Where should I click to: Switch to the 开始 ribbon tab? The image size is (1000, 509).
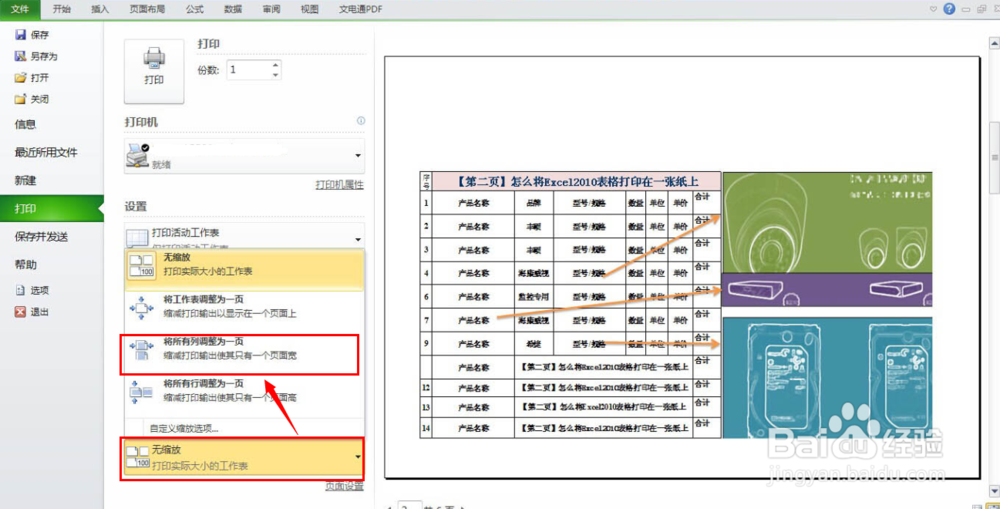(x=62, y=9)
